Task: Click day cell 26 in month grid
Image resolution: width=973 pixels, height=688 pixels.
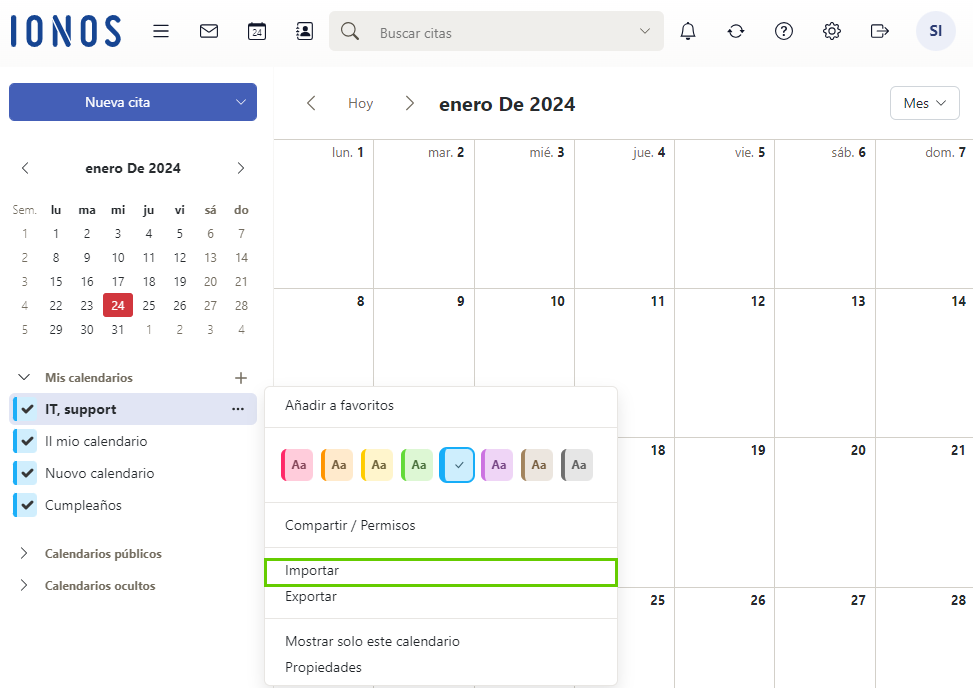Action: pos(725,638)
